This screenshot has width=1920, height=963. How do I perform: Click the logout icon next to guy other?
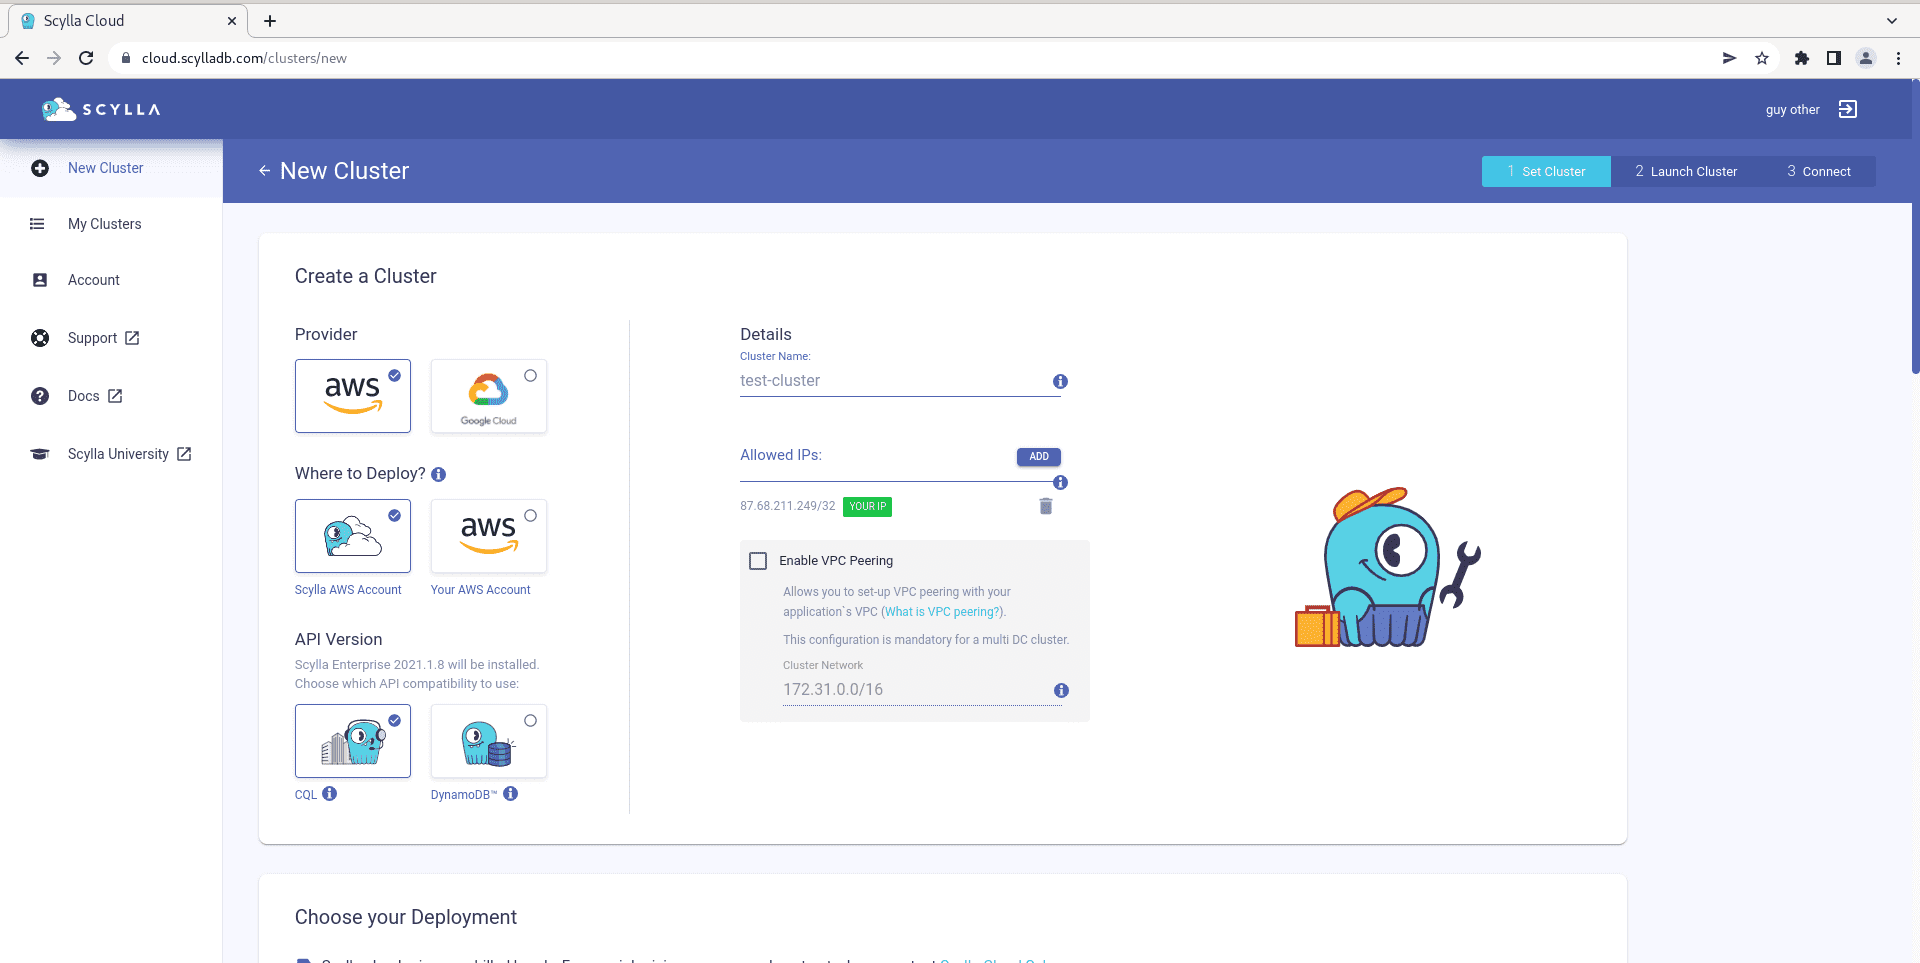(1848, 109)
